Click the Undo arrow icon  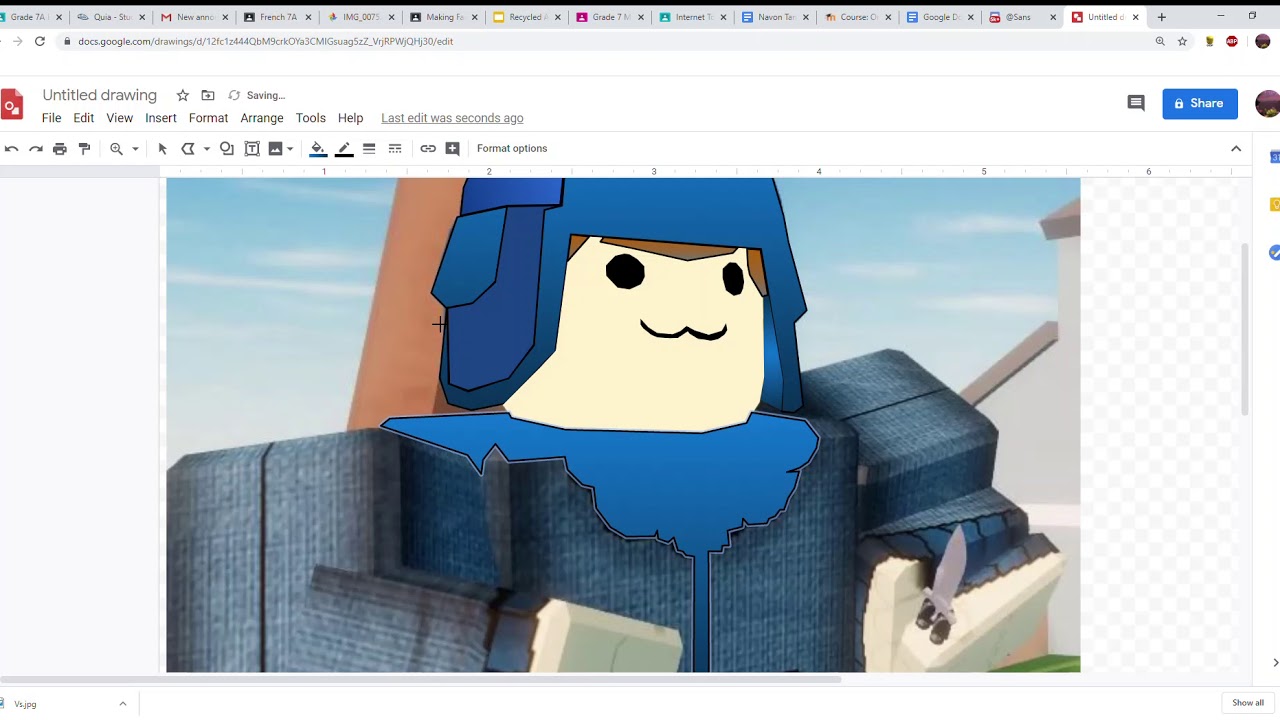[12, 148]
